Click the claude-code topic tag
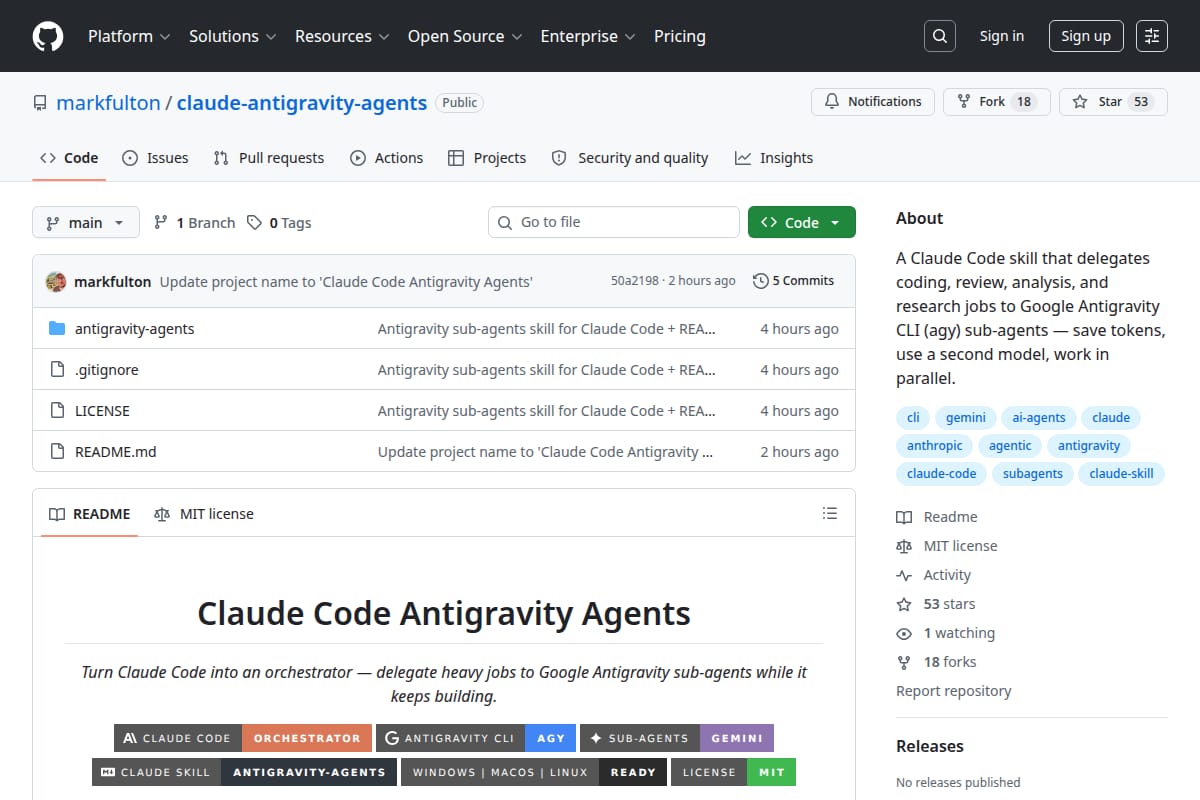The image size is (1200, 800). point(942,474)
